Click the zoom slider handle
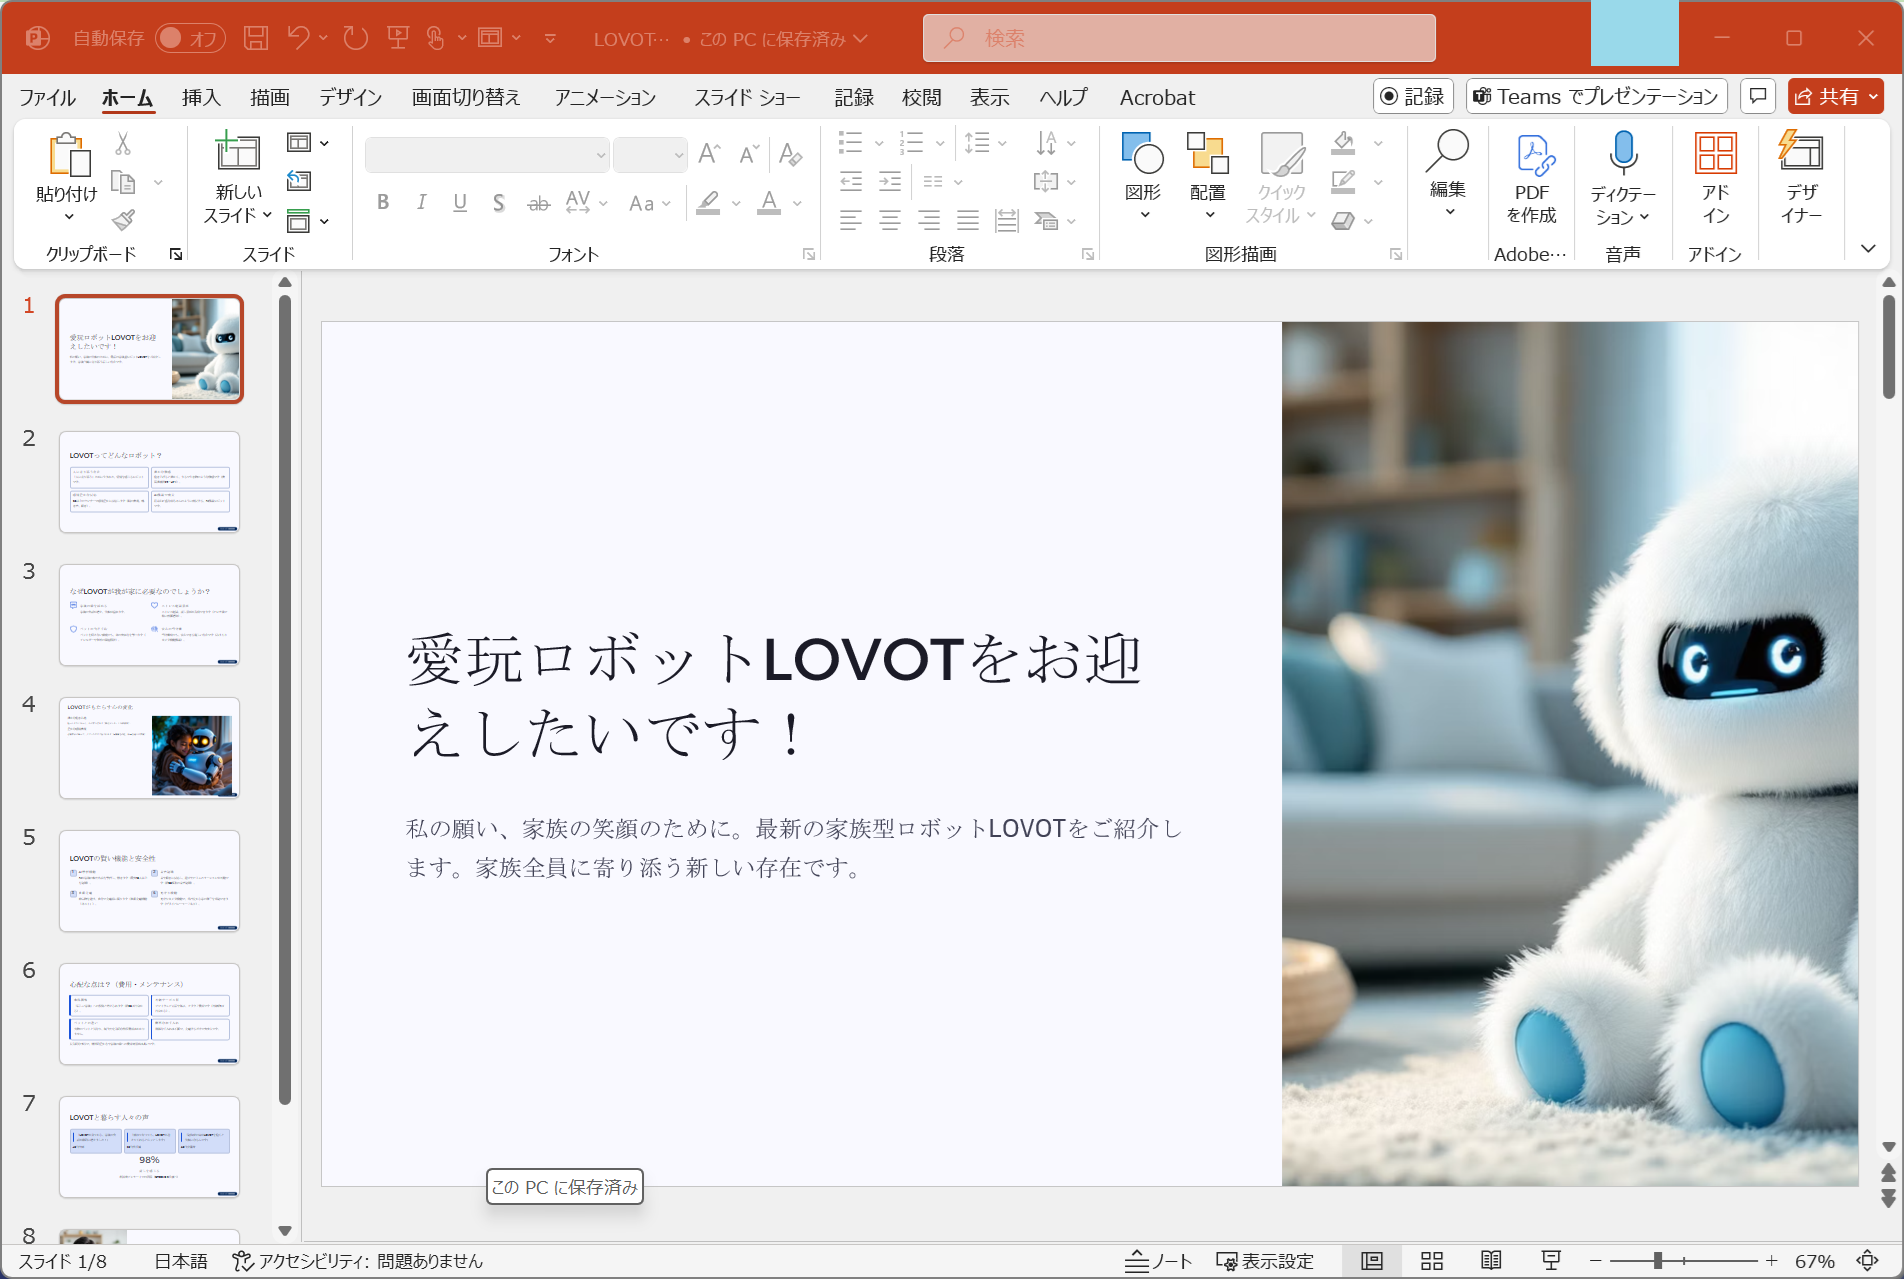Screen dimensions: 1904x1279 1658,1261
